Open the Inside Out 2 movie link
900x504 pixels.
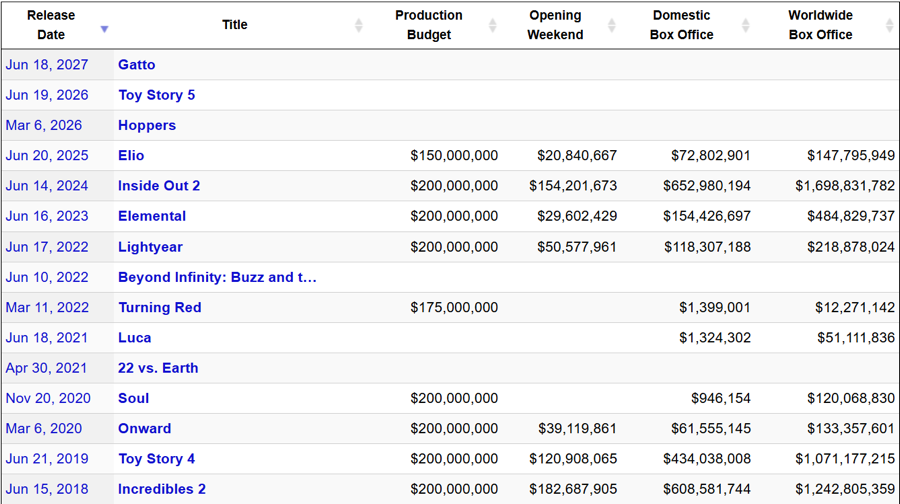159,186
